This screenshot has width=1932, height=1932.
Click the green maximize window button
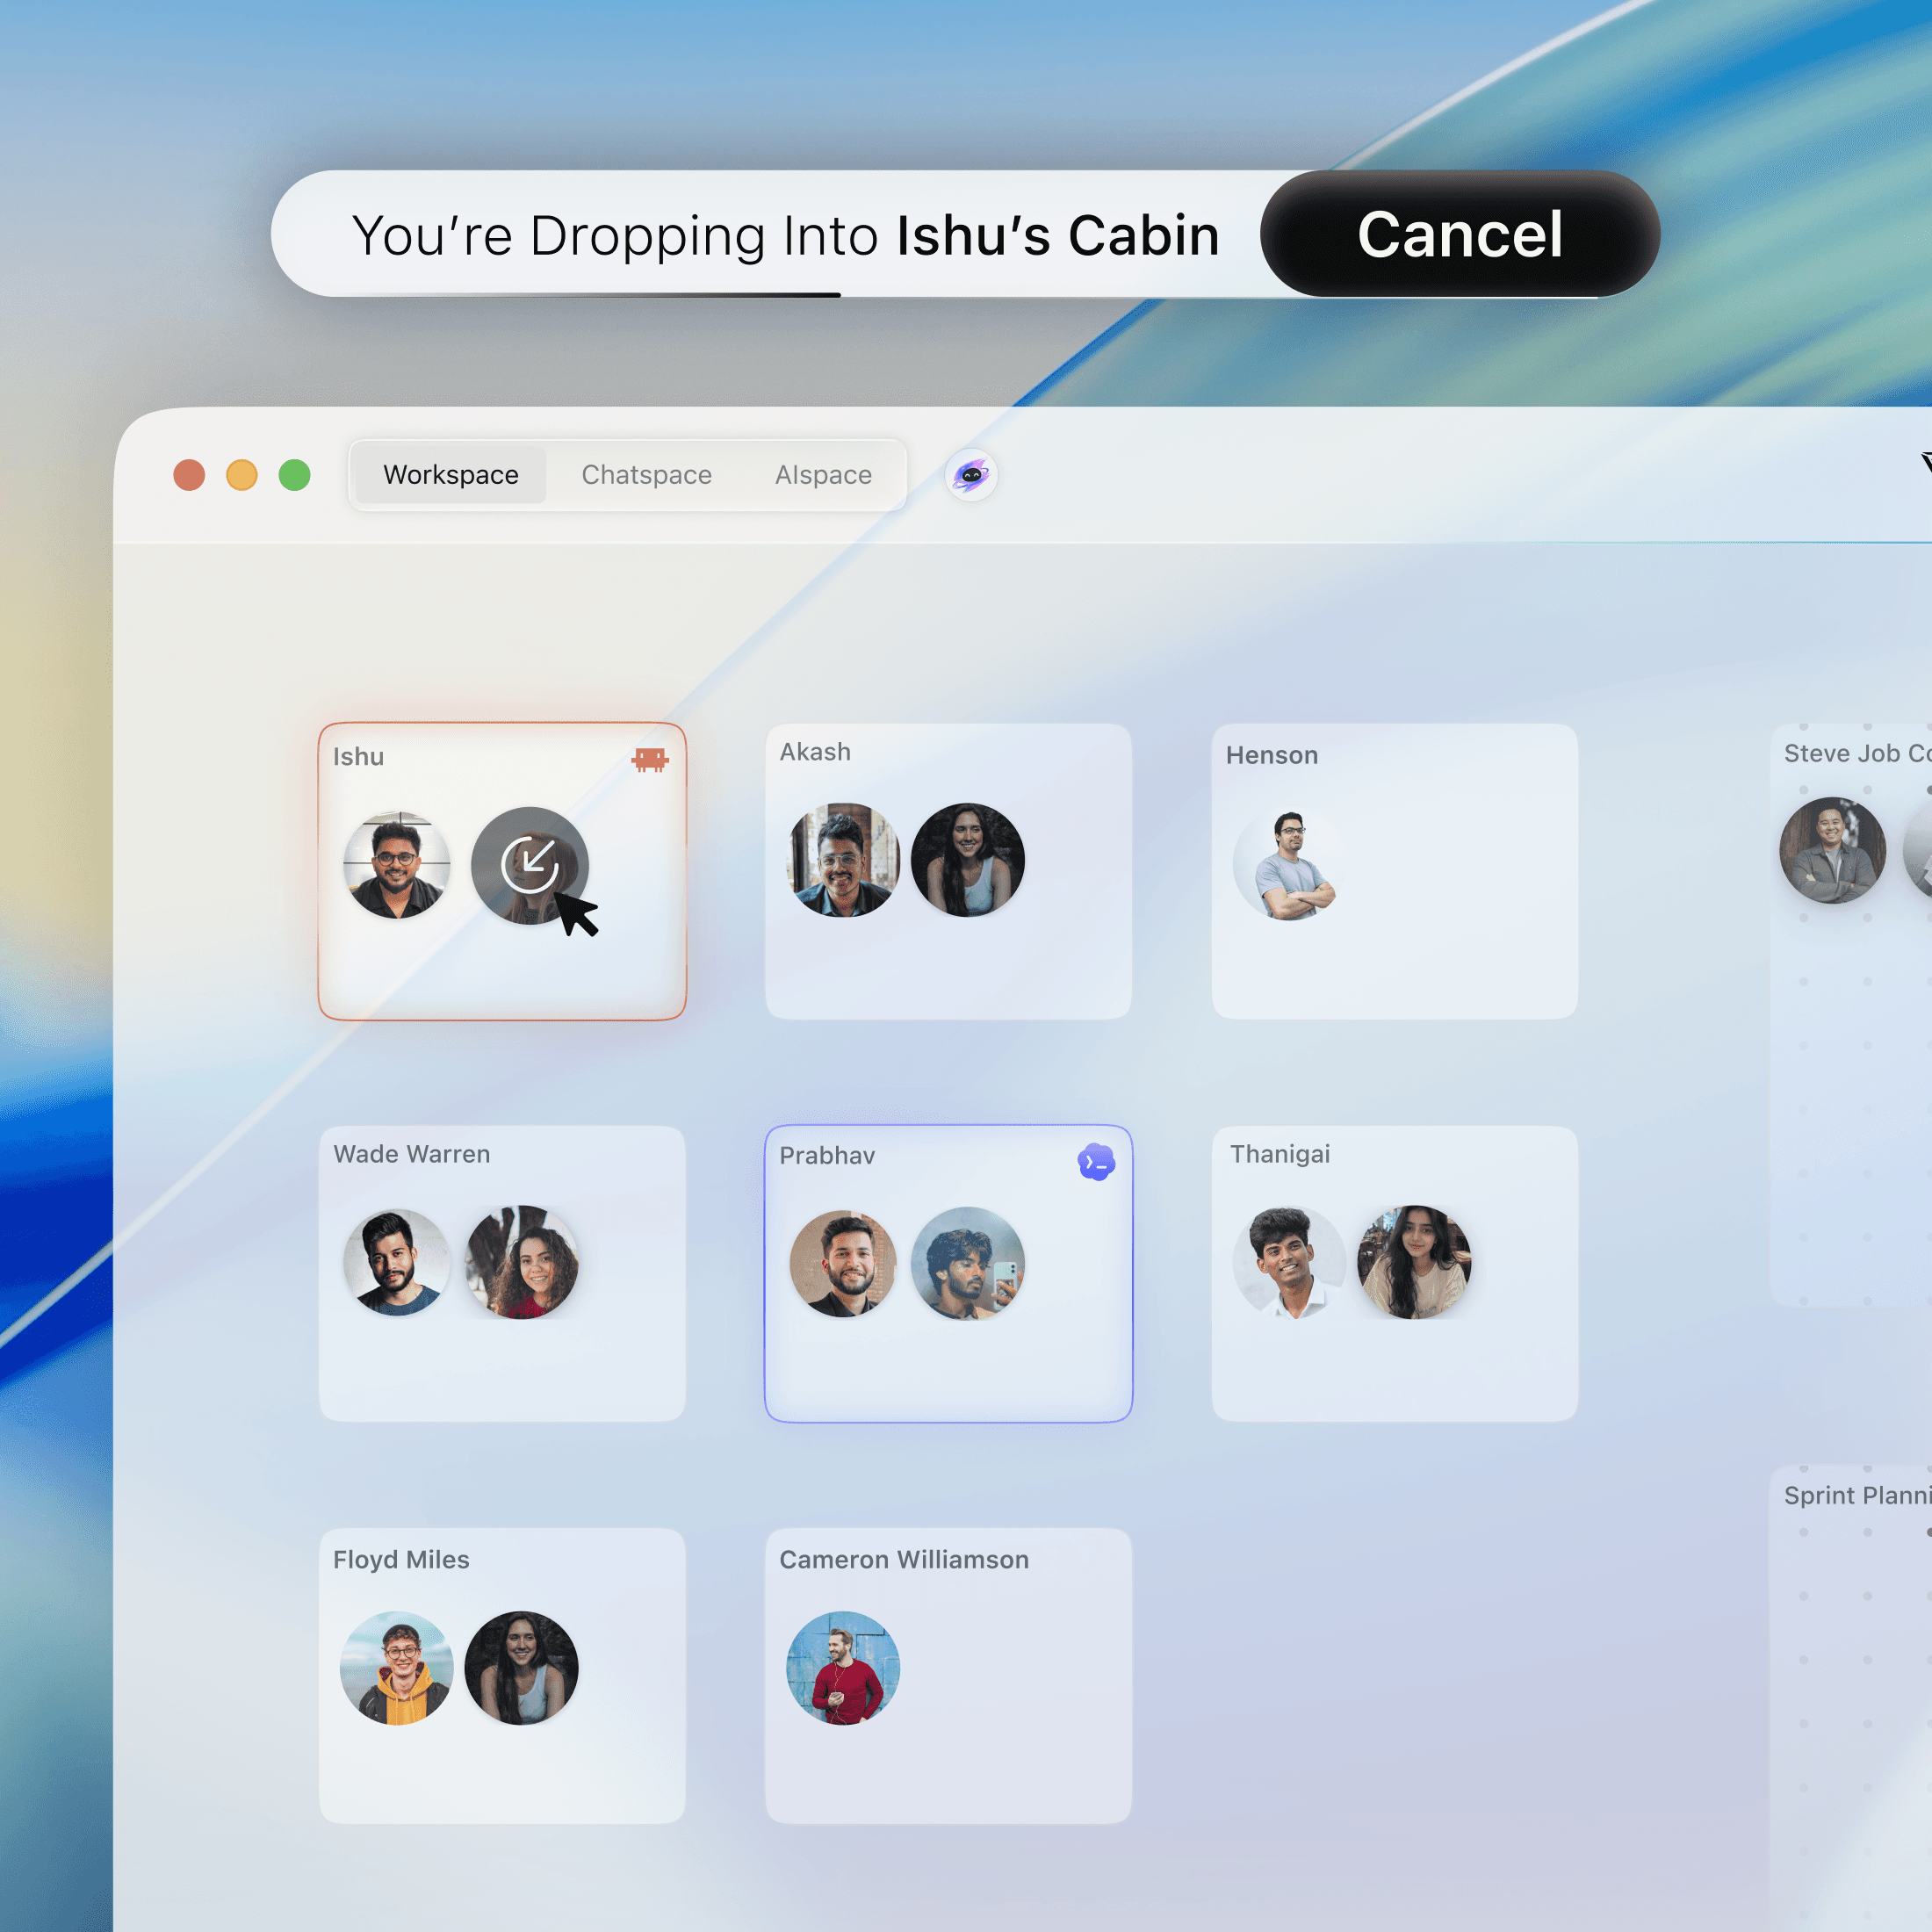click(x=295, y=475)
